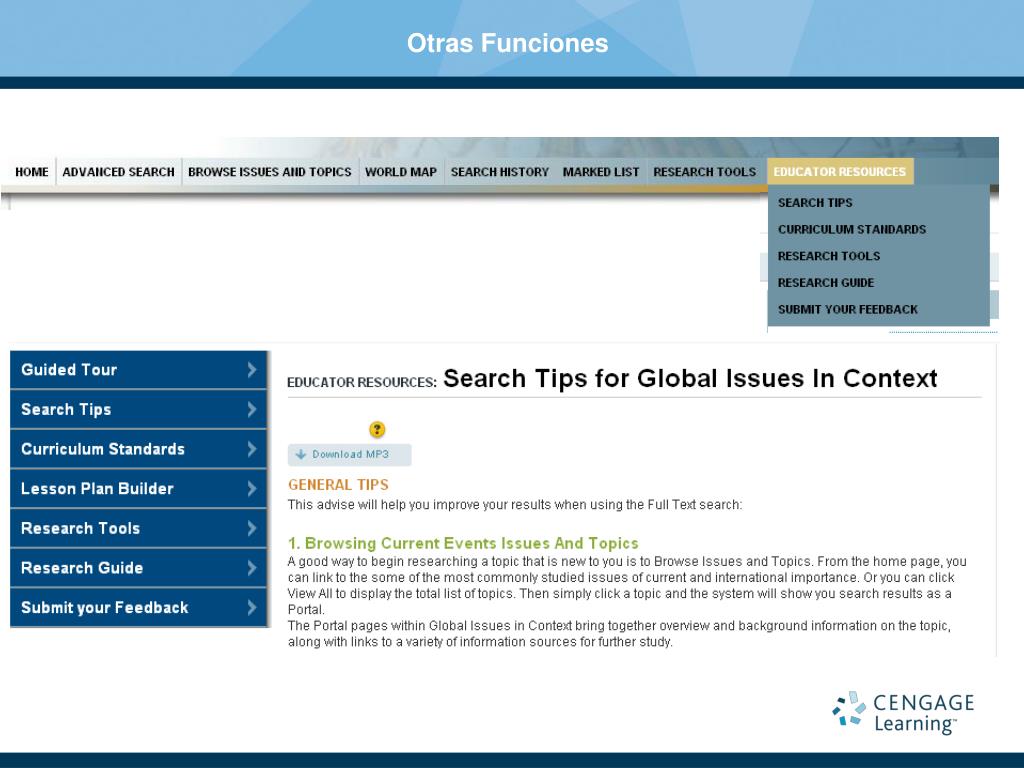Expand the Research Tools sidebar chevron
Image resolution: width=1024 pixels, height=768 pixels.
[x=251, y=528]
